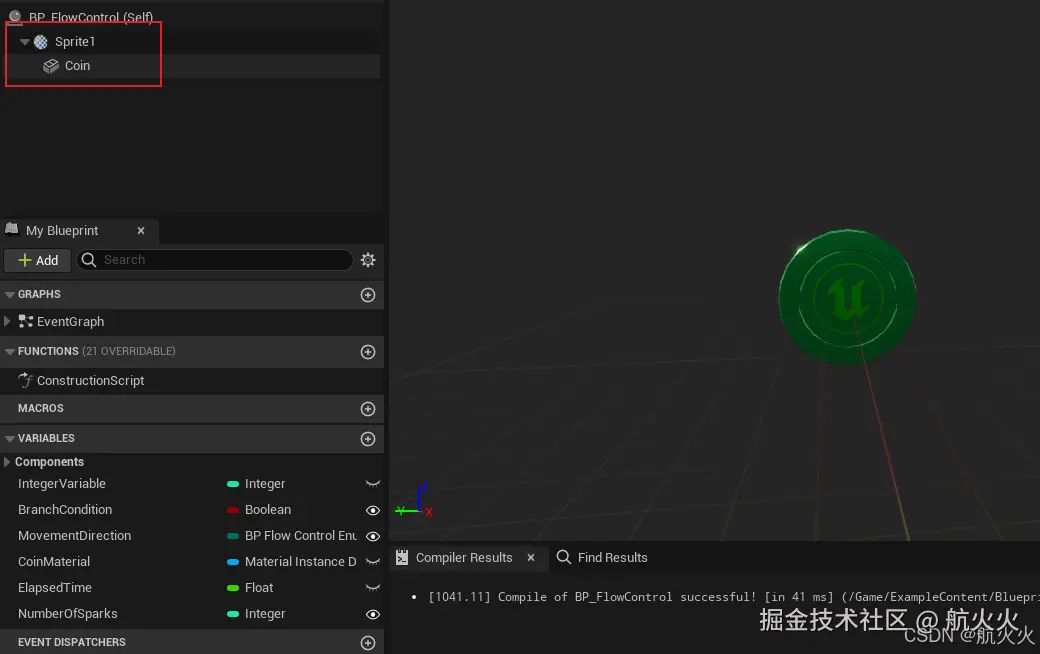Select the IntegerVariable variable

click(x=62, y=484)
